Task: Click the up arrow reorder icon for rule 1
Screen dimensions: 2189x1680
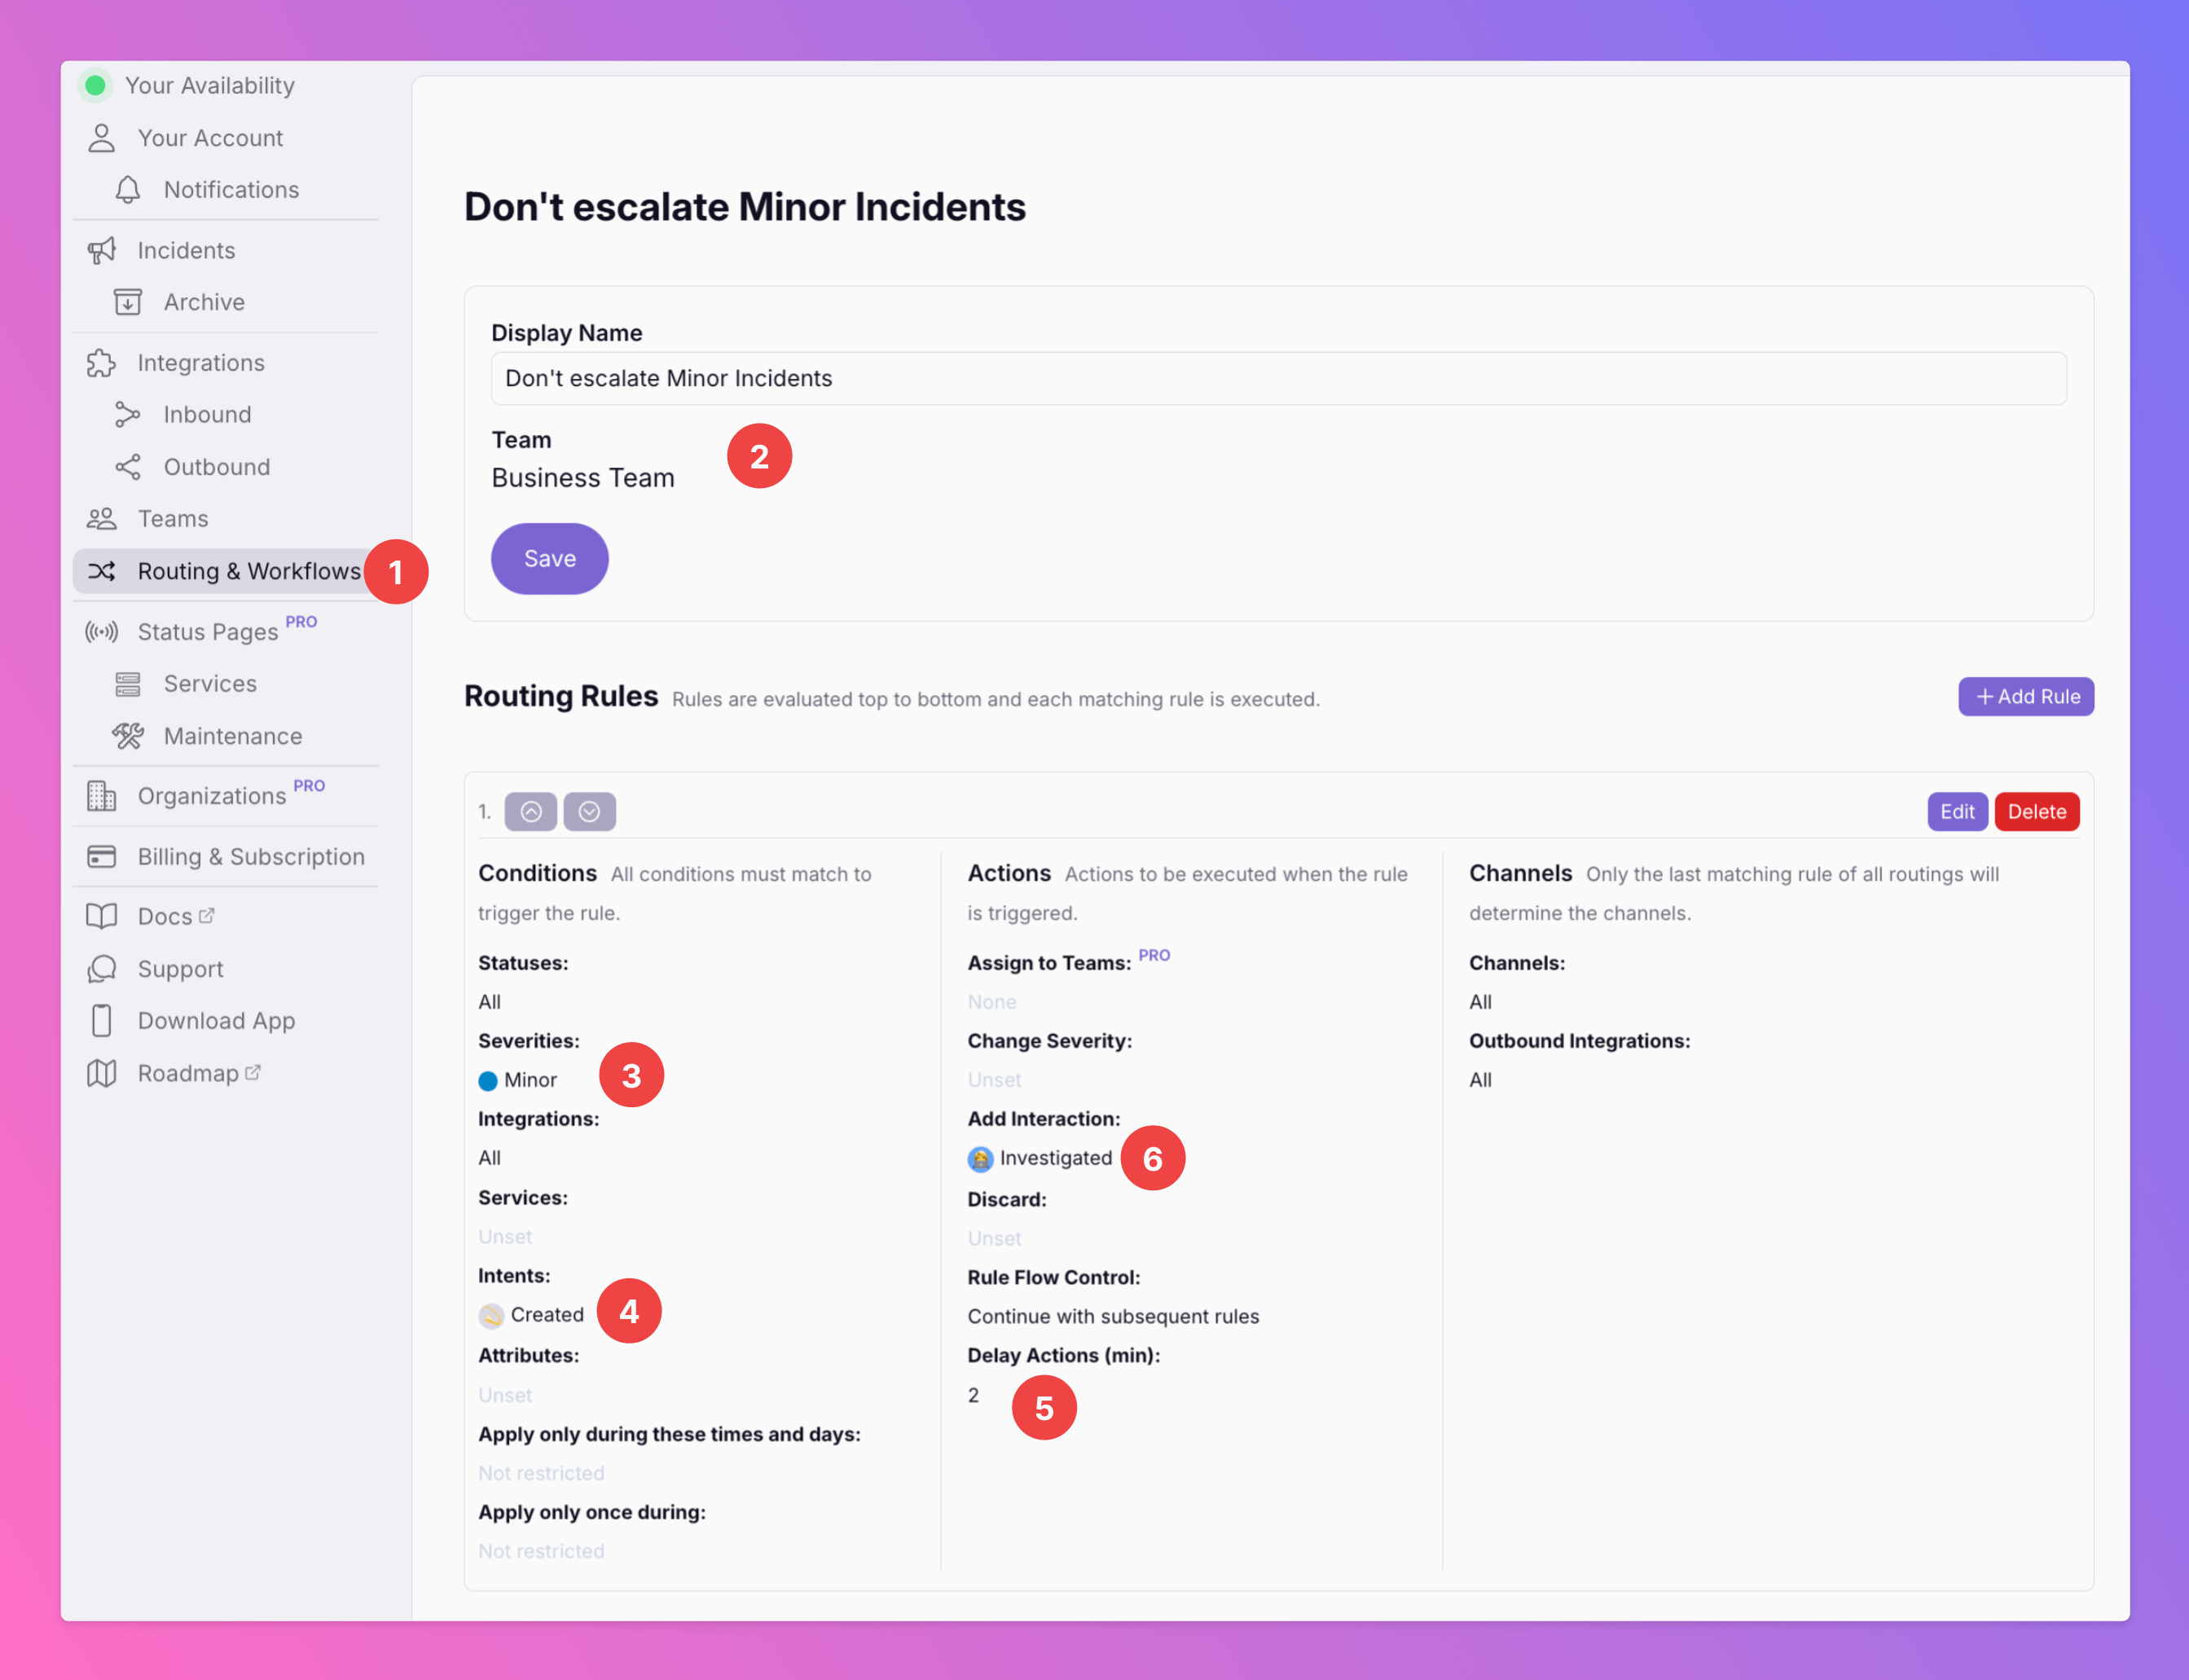Action: (531, 810)
